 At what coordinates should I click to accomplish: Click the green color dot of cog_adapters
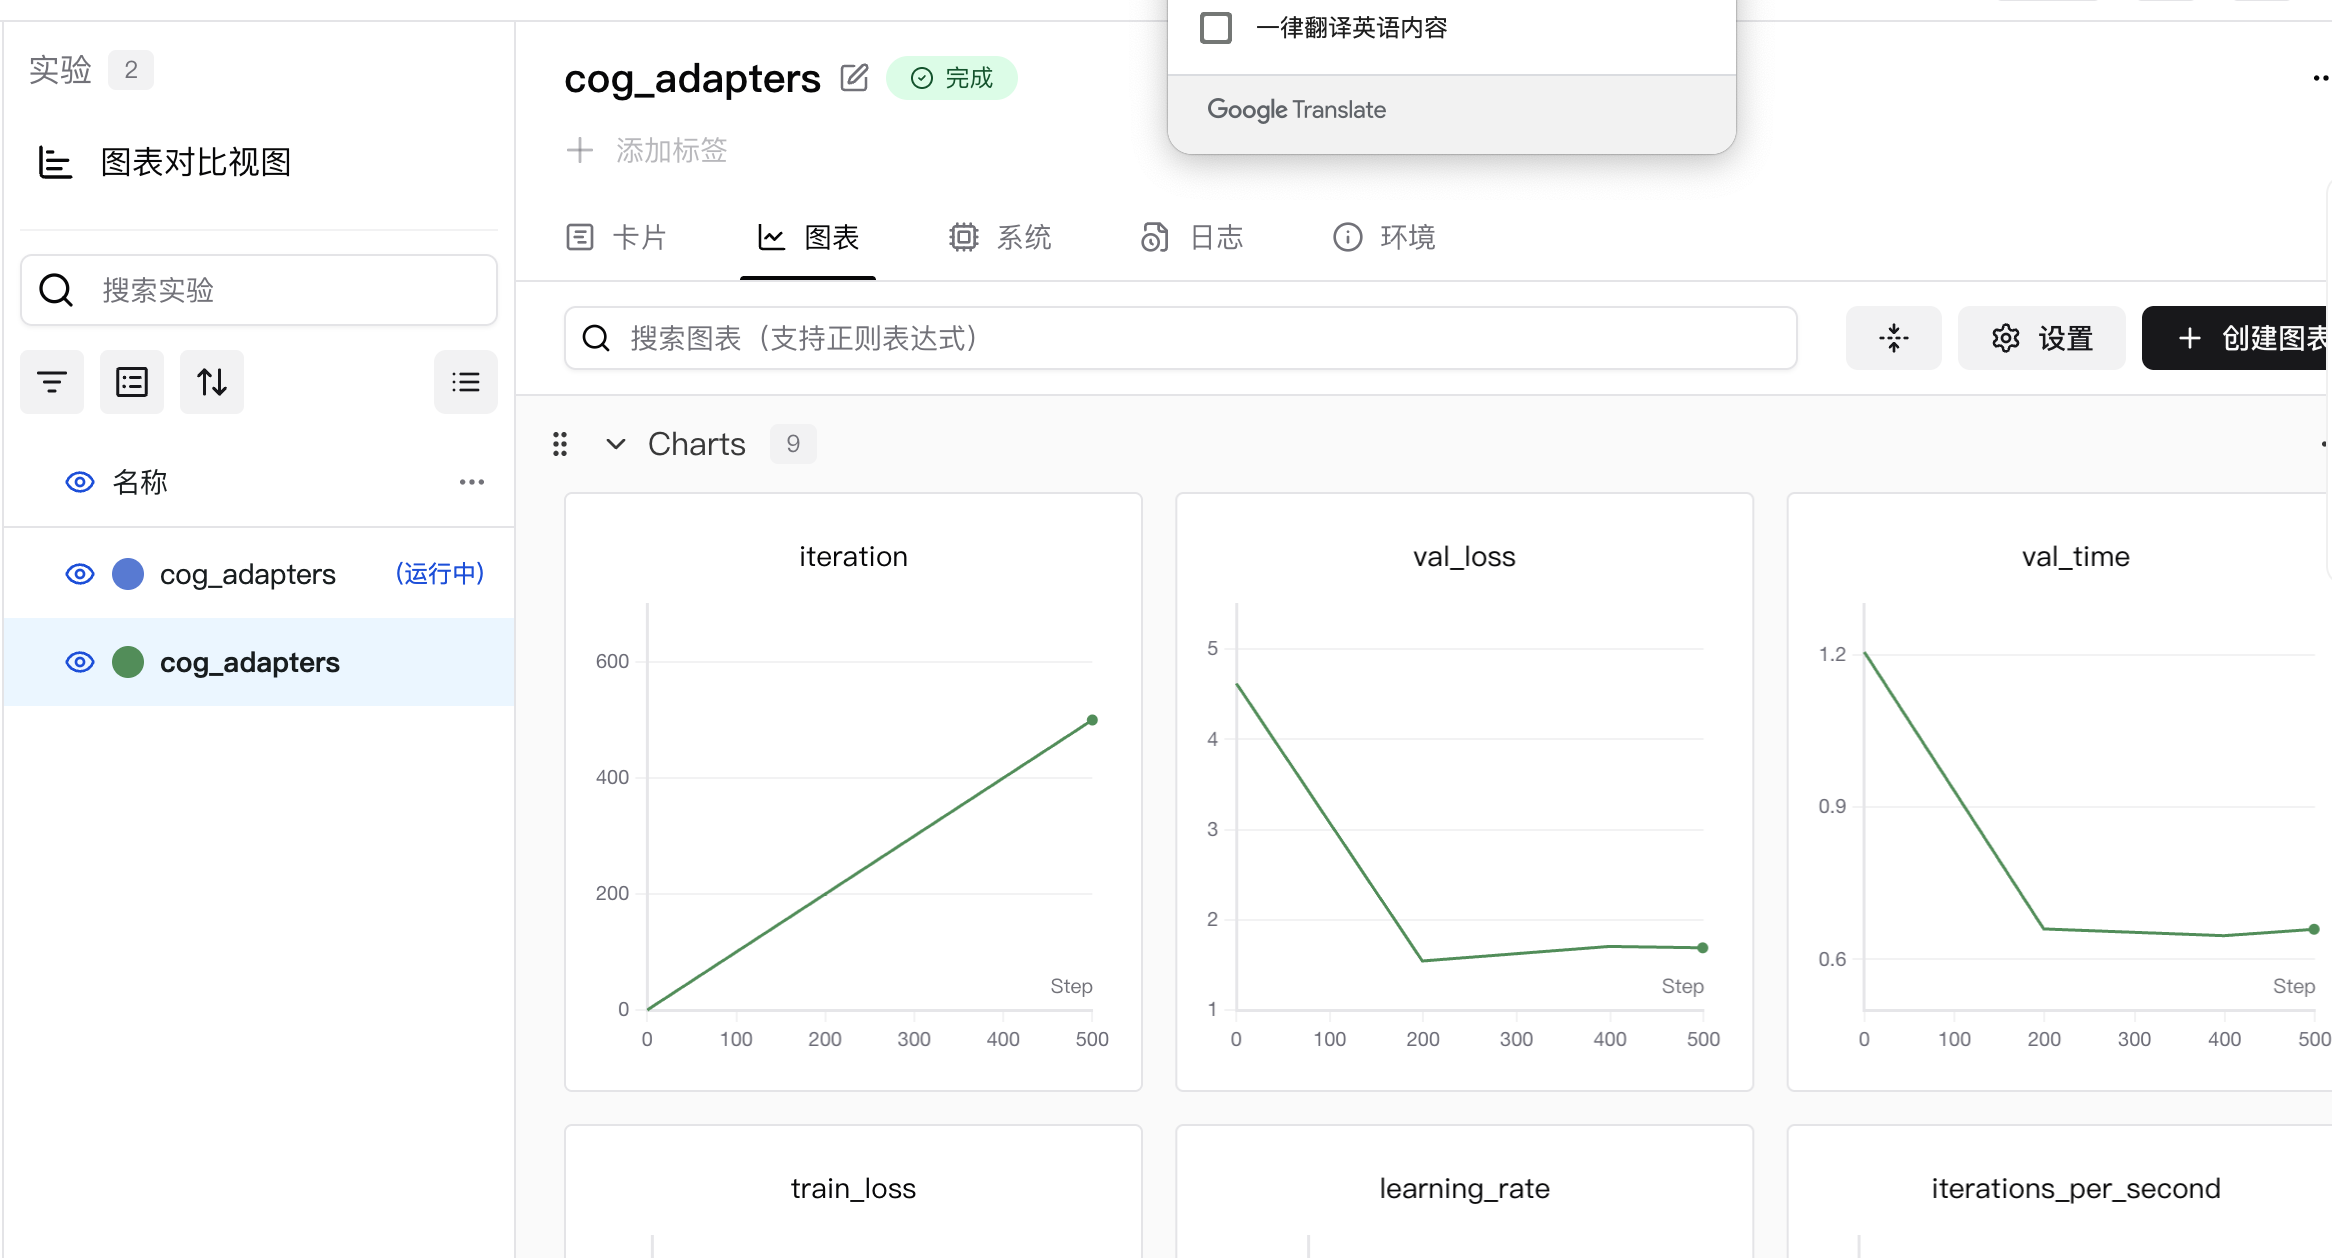(128, 661)
